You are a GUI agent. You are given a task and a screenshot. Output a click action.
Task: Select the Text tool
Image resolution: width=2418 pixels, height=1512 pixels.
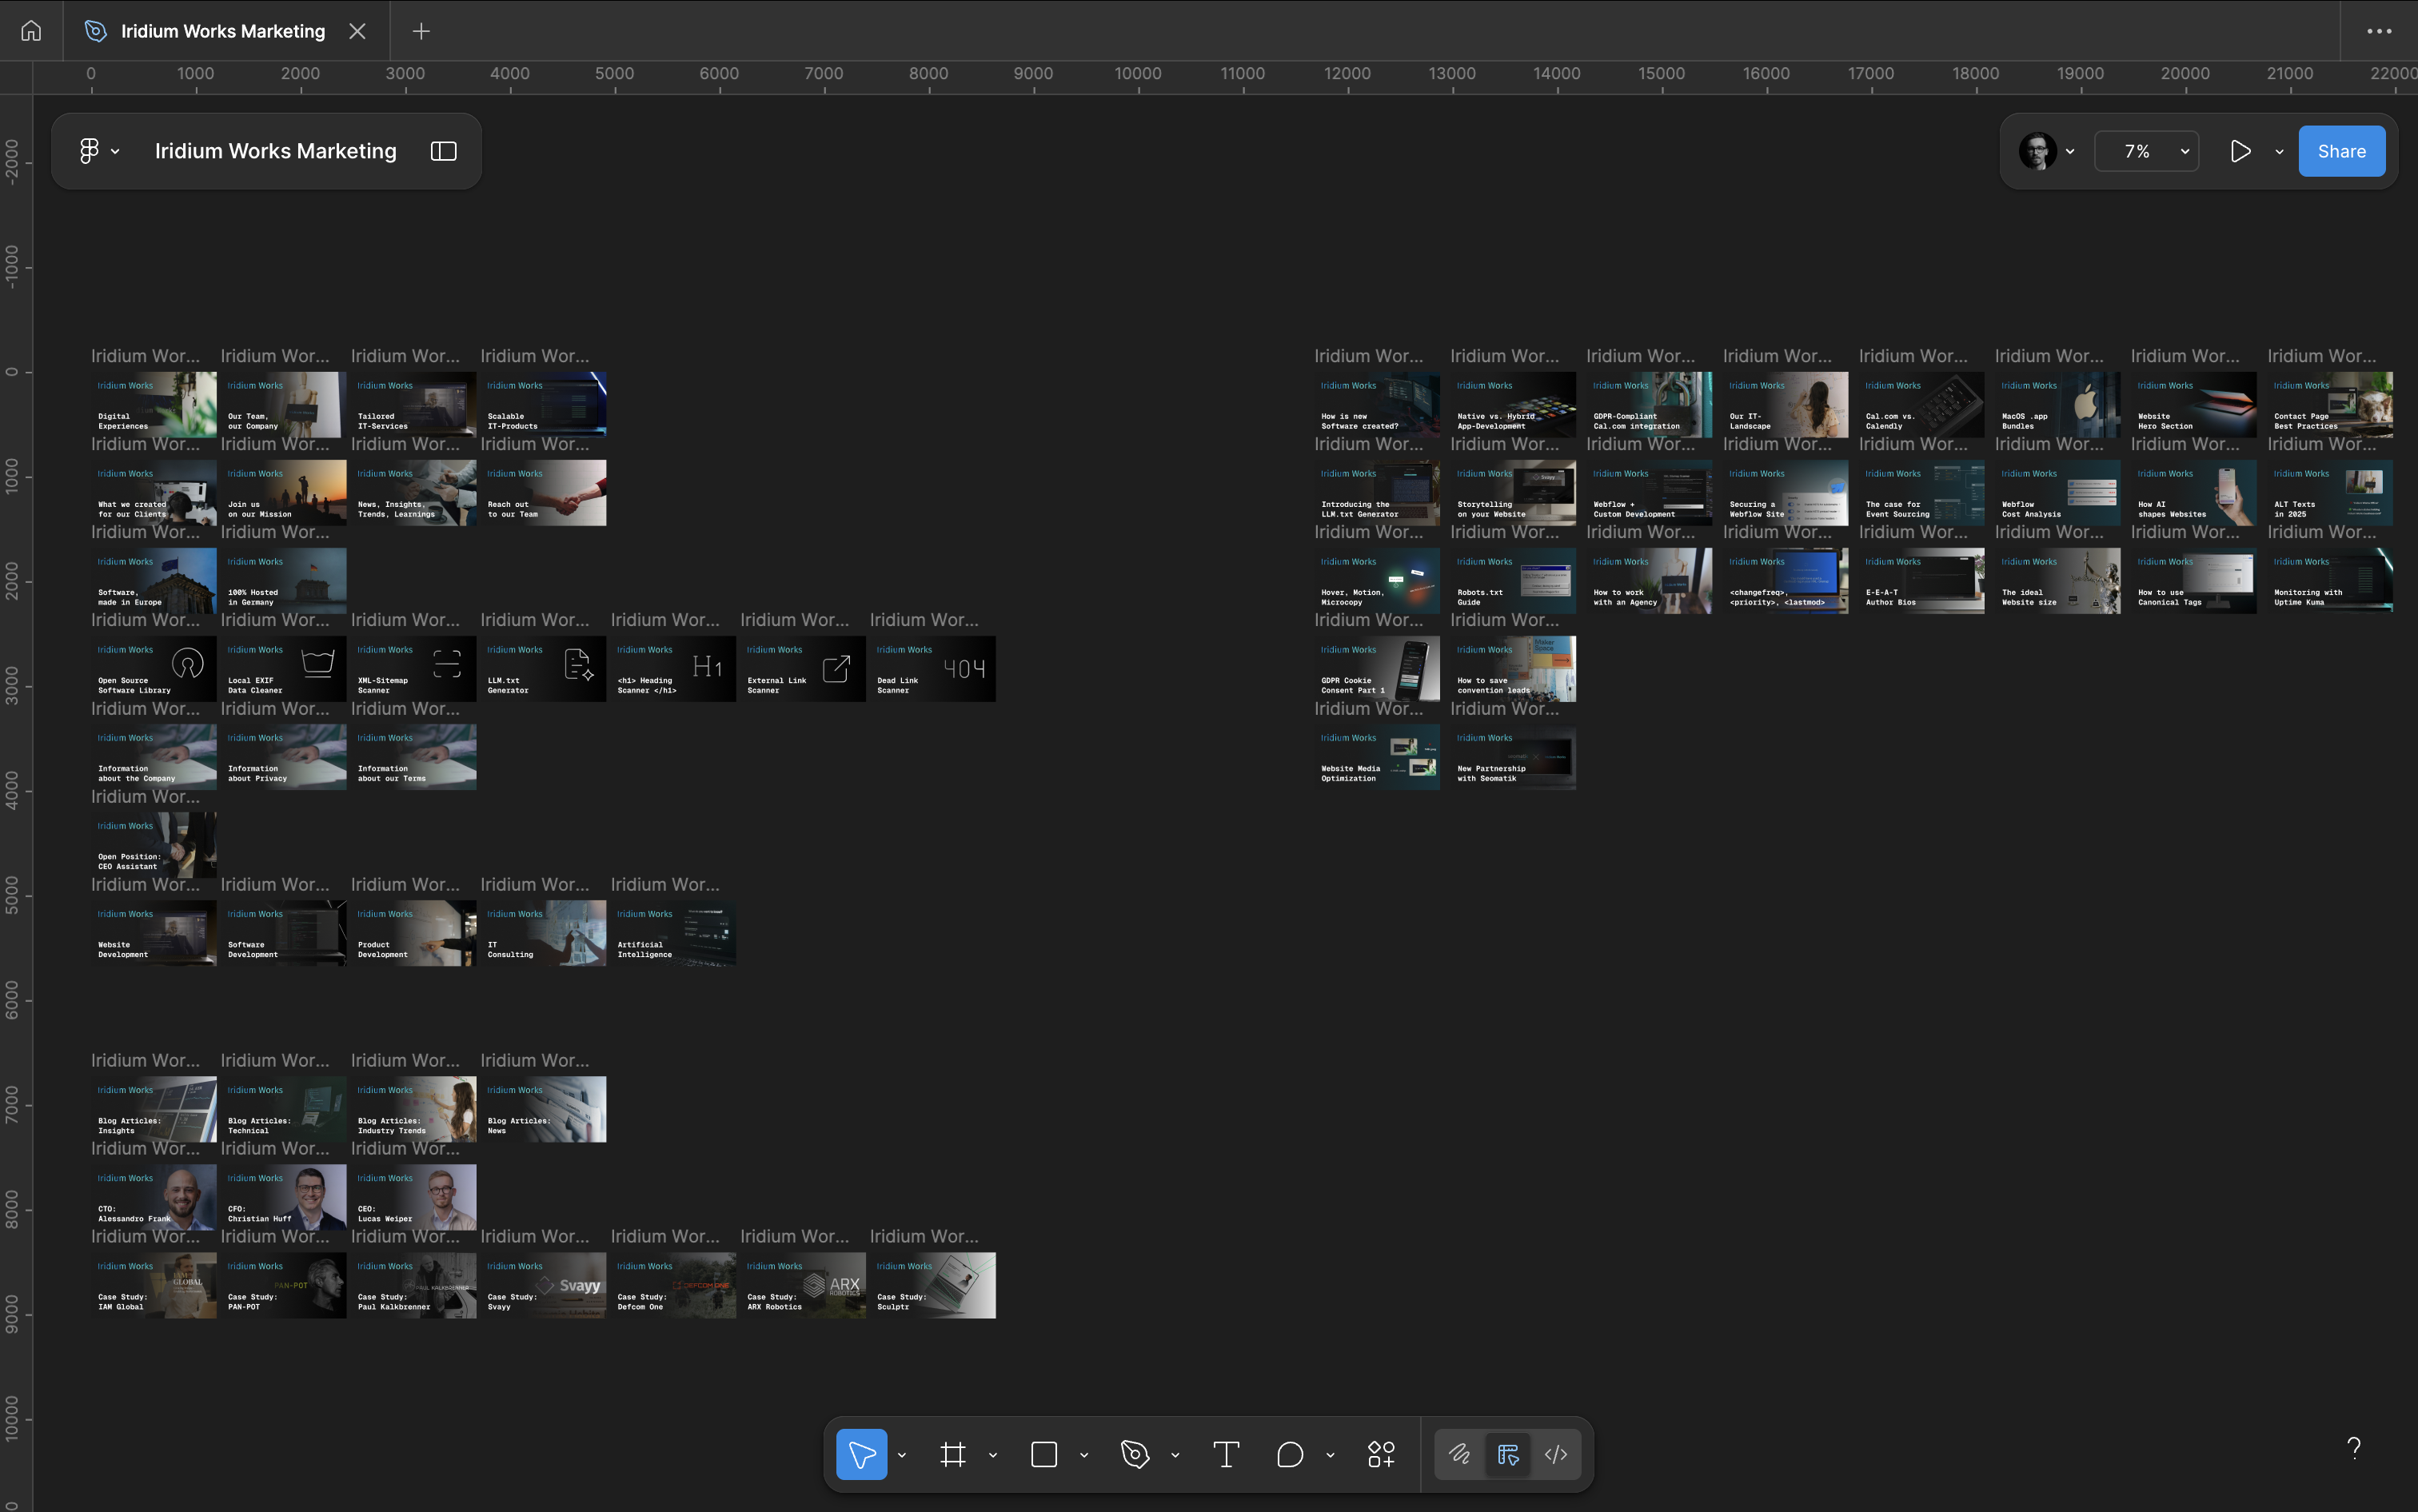tap(1226, 1454)
